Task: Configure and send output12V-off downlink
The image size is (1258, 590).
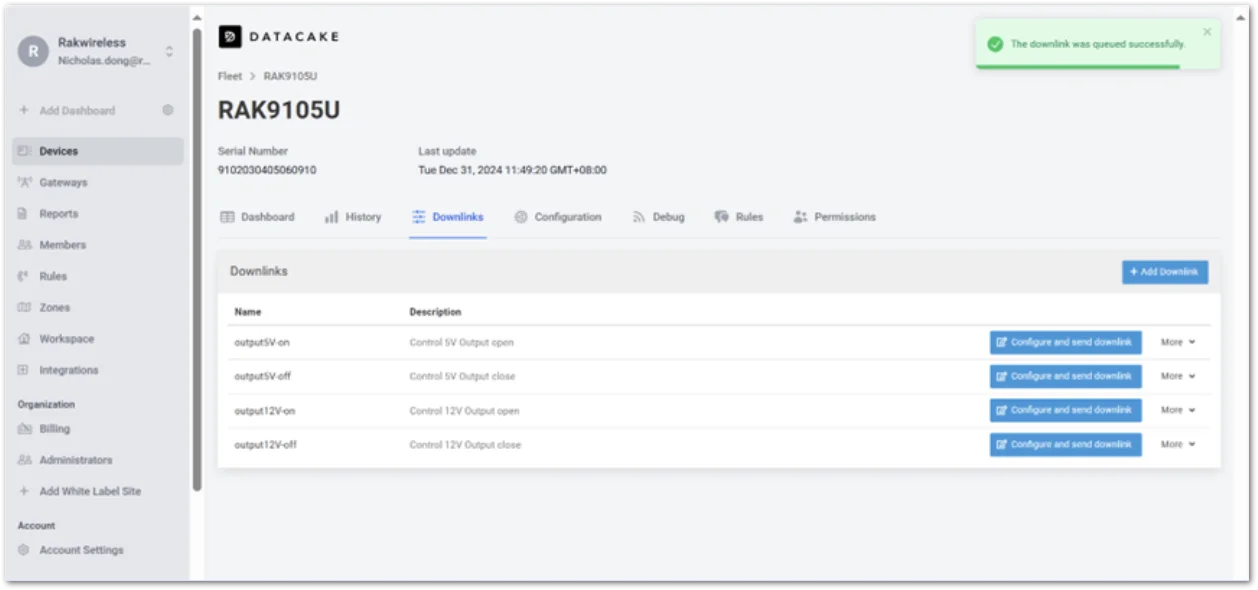Action: coord(1065,444)
